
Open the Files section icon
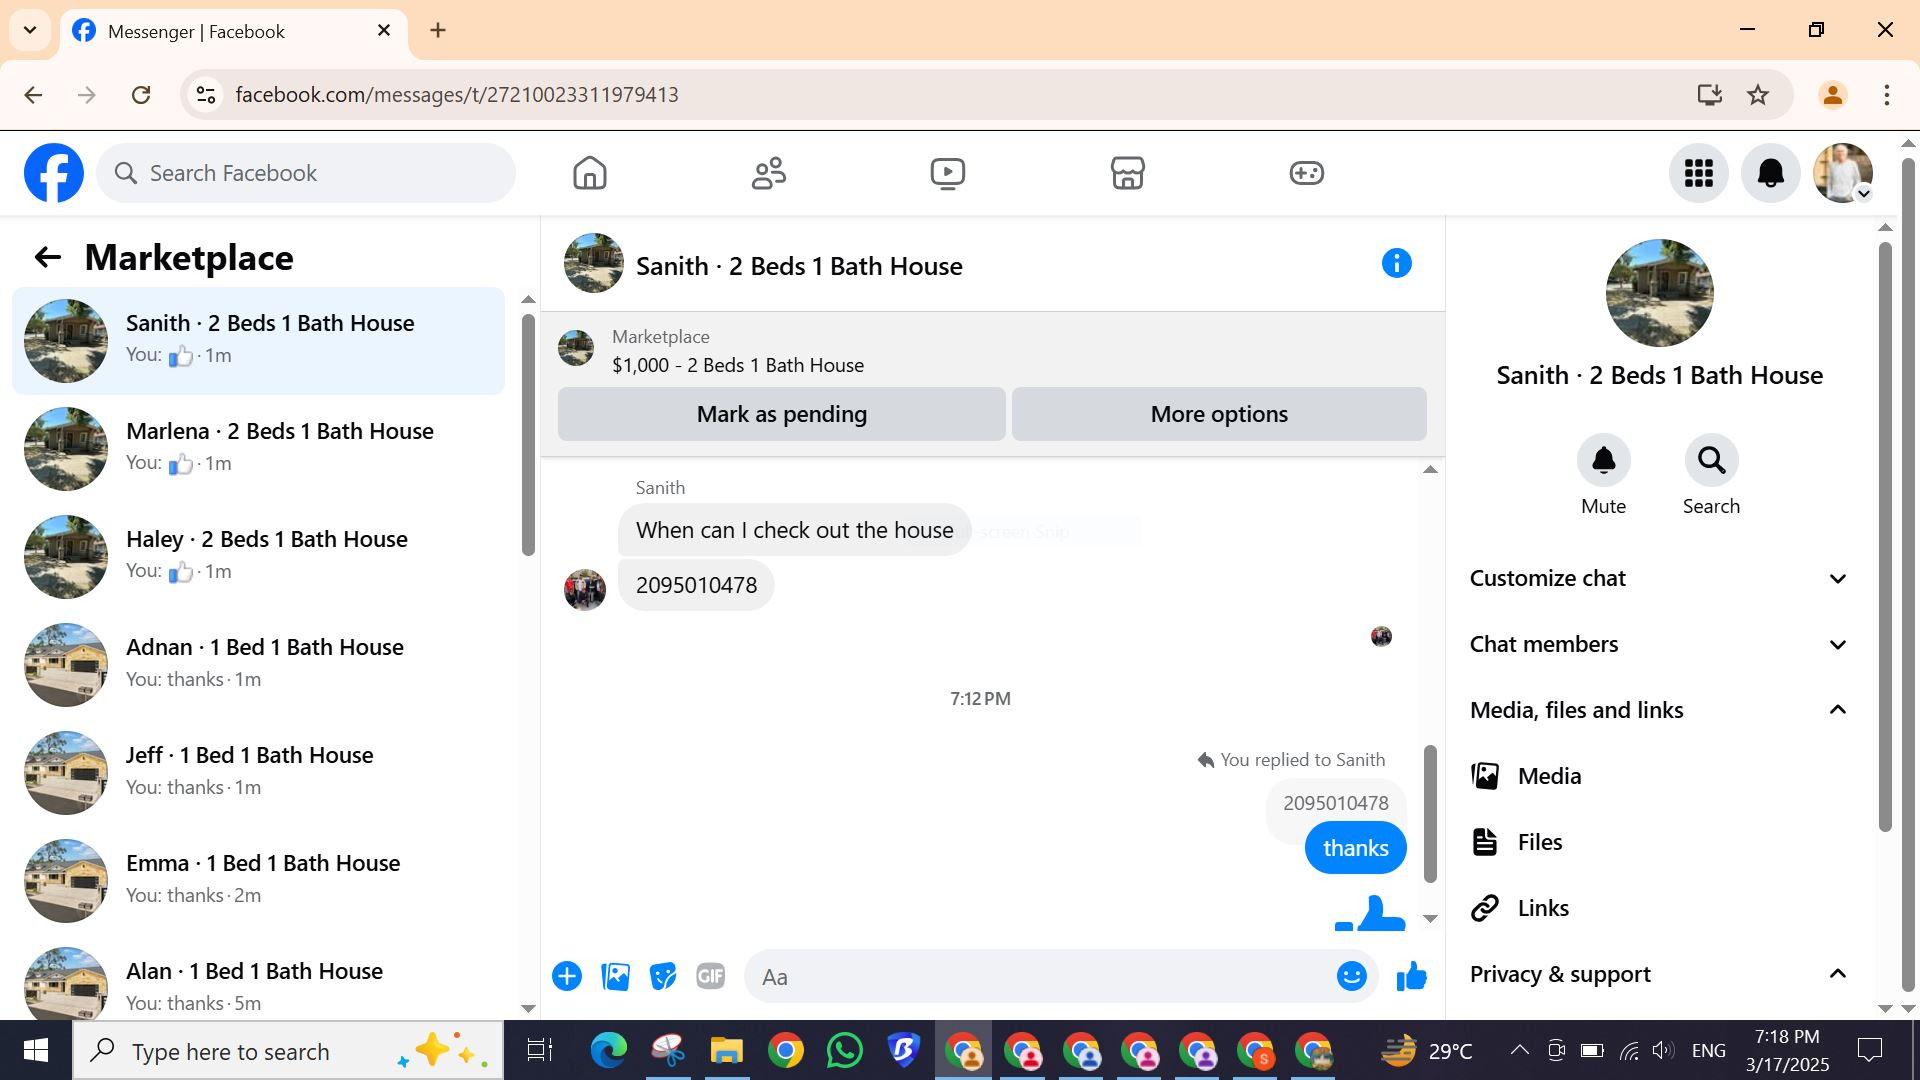1485,842
